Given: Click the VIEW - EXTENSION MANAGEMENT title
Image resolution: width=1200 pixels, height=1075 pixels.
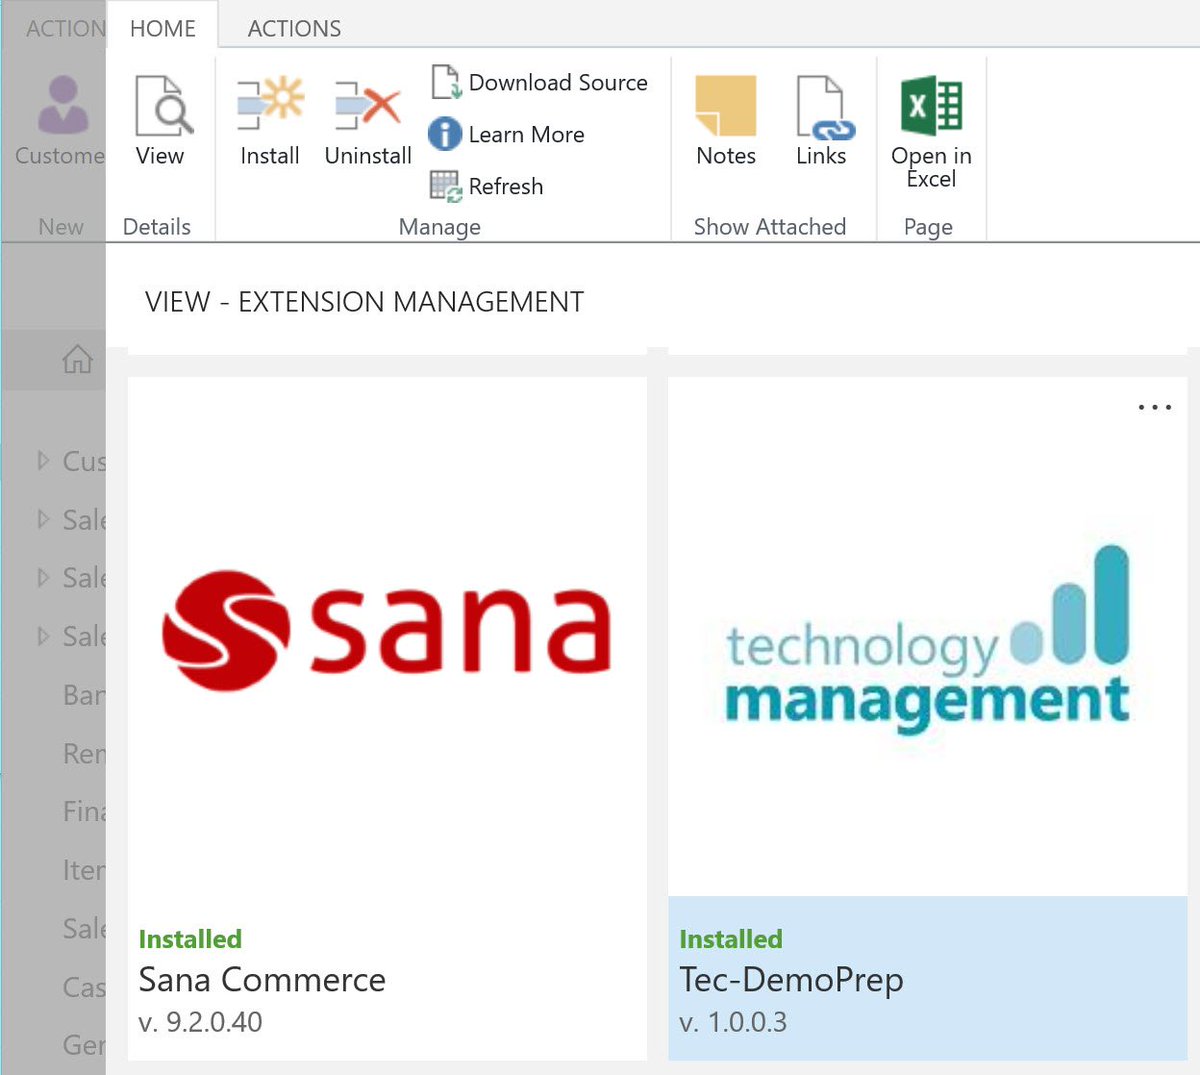Looking at the screenshot, I should (x=364, y=302).
